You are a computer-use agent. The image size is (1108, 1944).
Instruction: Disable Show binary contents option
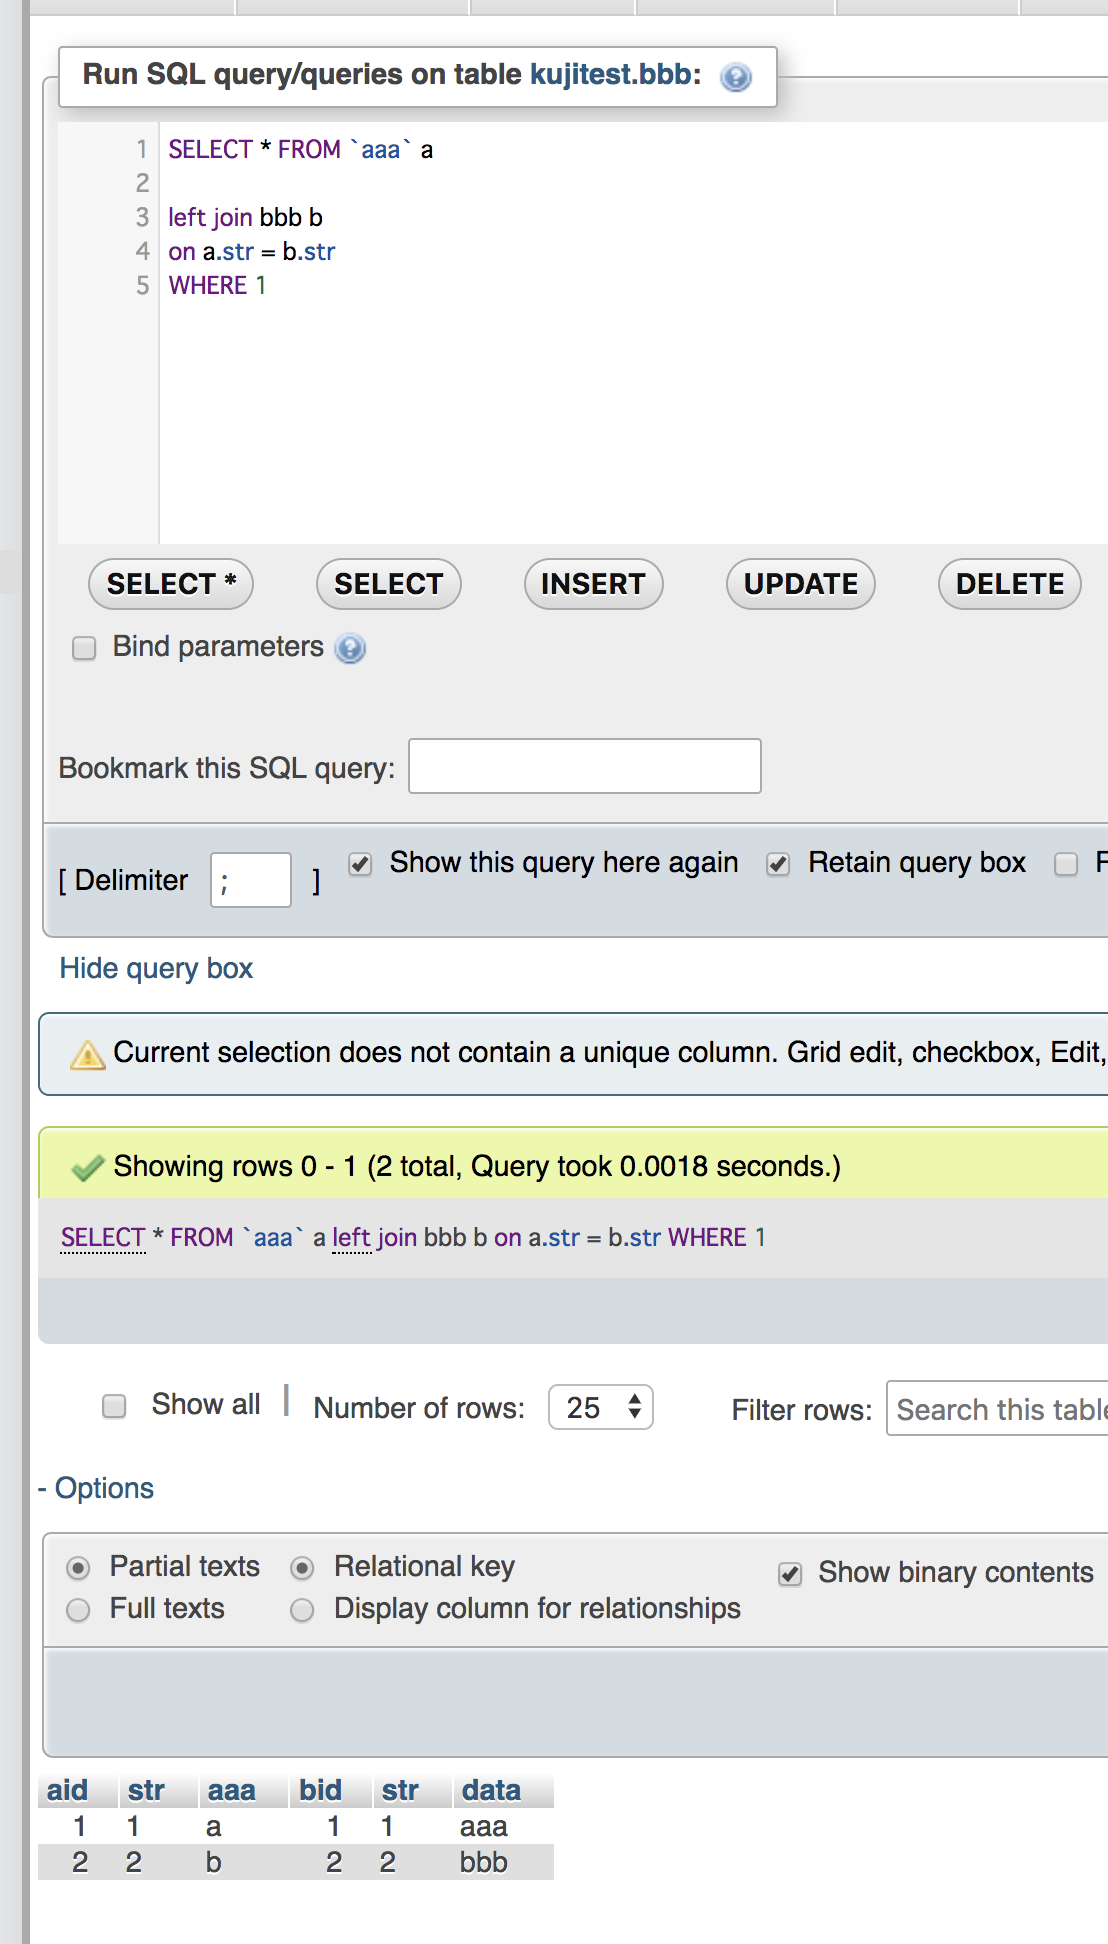(790, 1574)
